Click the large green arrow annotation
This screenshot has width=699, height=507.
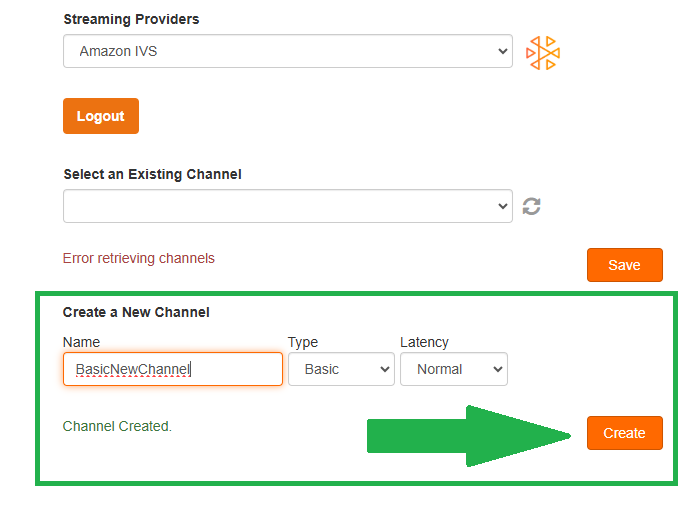pos(469,436)
